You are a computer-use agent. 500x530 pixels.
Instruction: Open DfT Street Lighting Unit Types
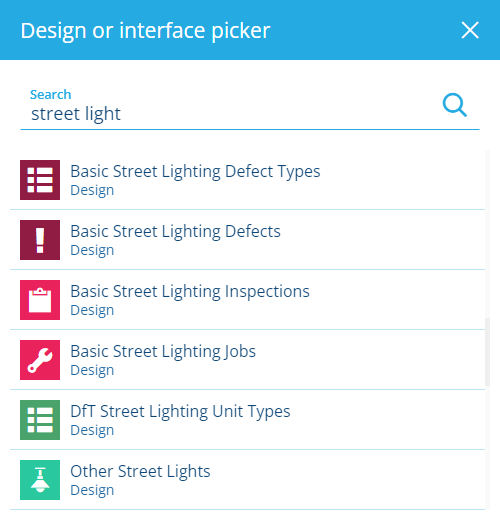247,420
